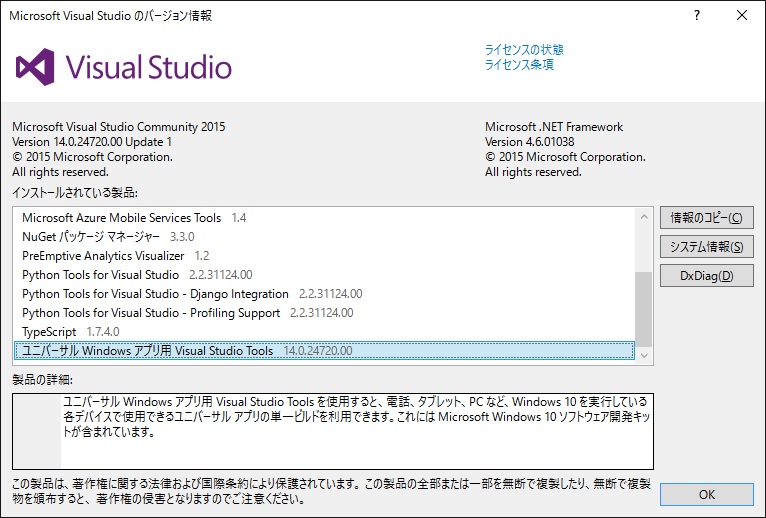Click the help question mark button
The height and width of the screenshot is (518, 766).
[696, 16]
